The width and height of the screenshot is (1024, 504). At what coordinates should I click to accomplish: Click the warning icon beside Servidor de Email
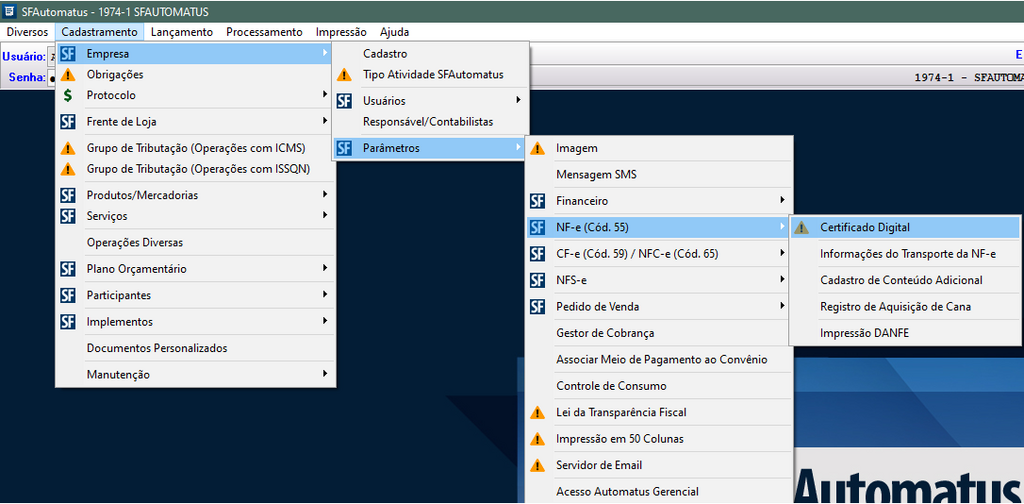point(538,466)
